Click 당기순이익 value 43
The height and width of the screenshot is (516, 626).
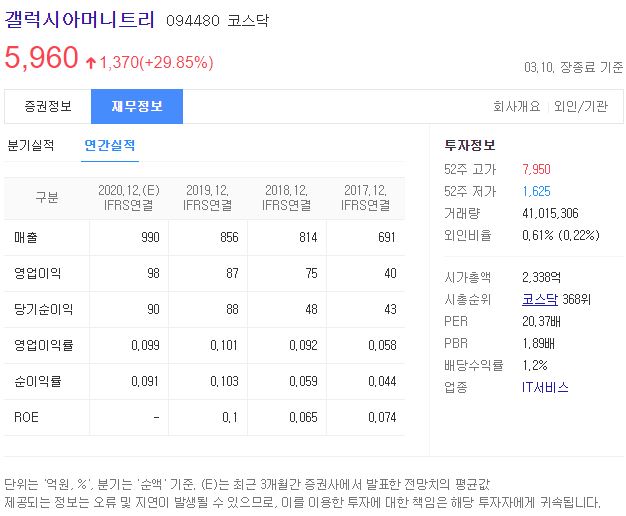pos(390,310)
